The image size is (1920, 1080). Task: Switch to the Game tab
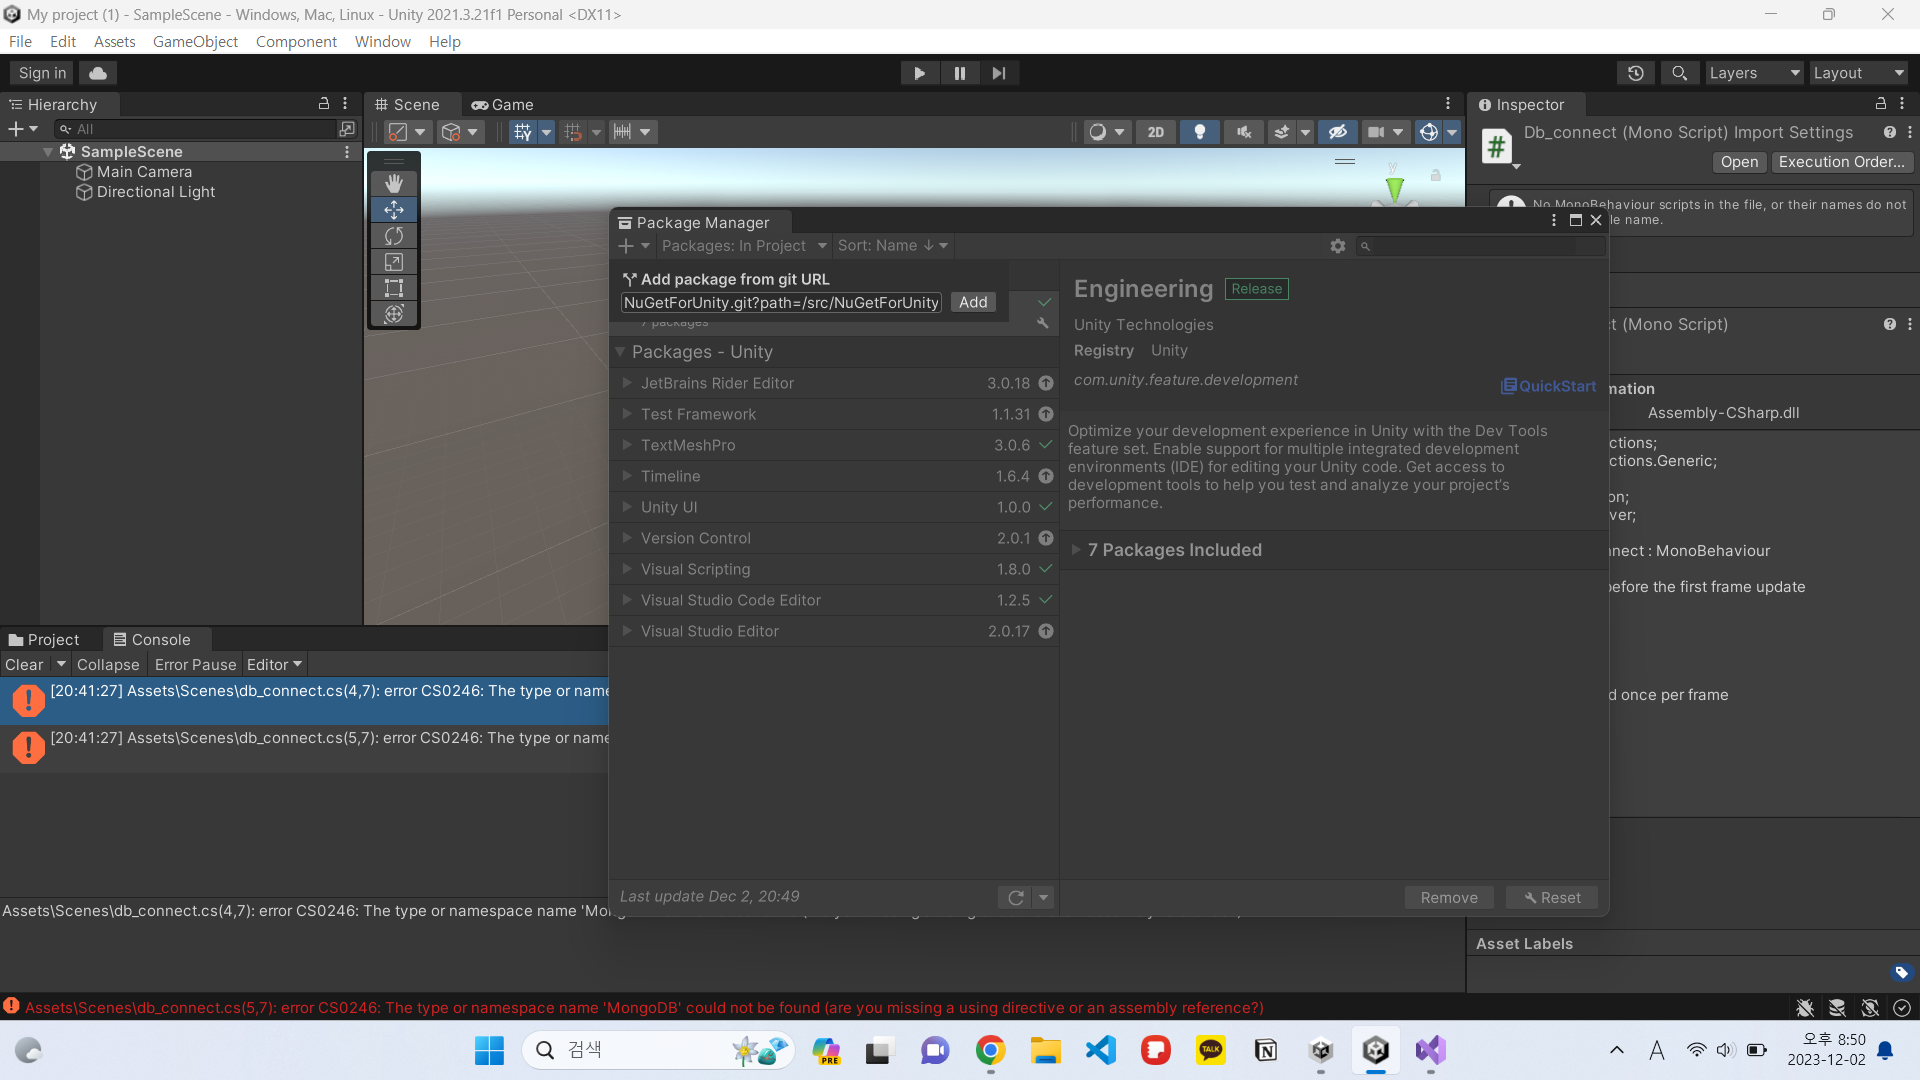pyautogui.click(x=503, y=105)
